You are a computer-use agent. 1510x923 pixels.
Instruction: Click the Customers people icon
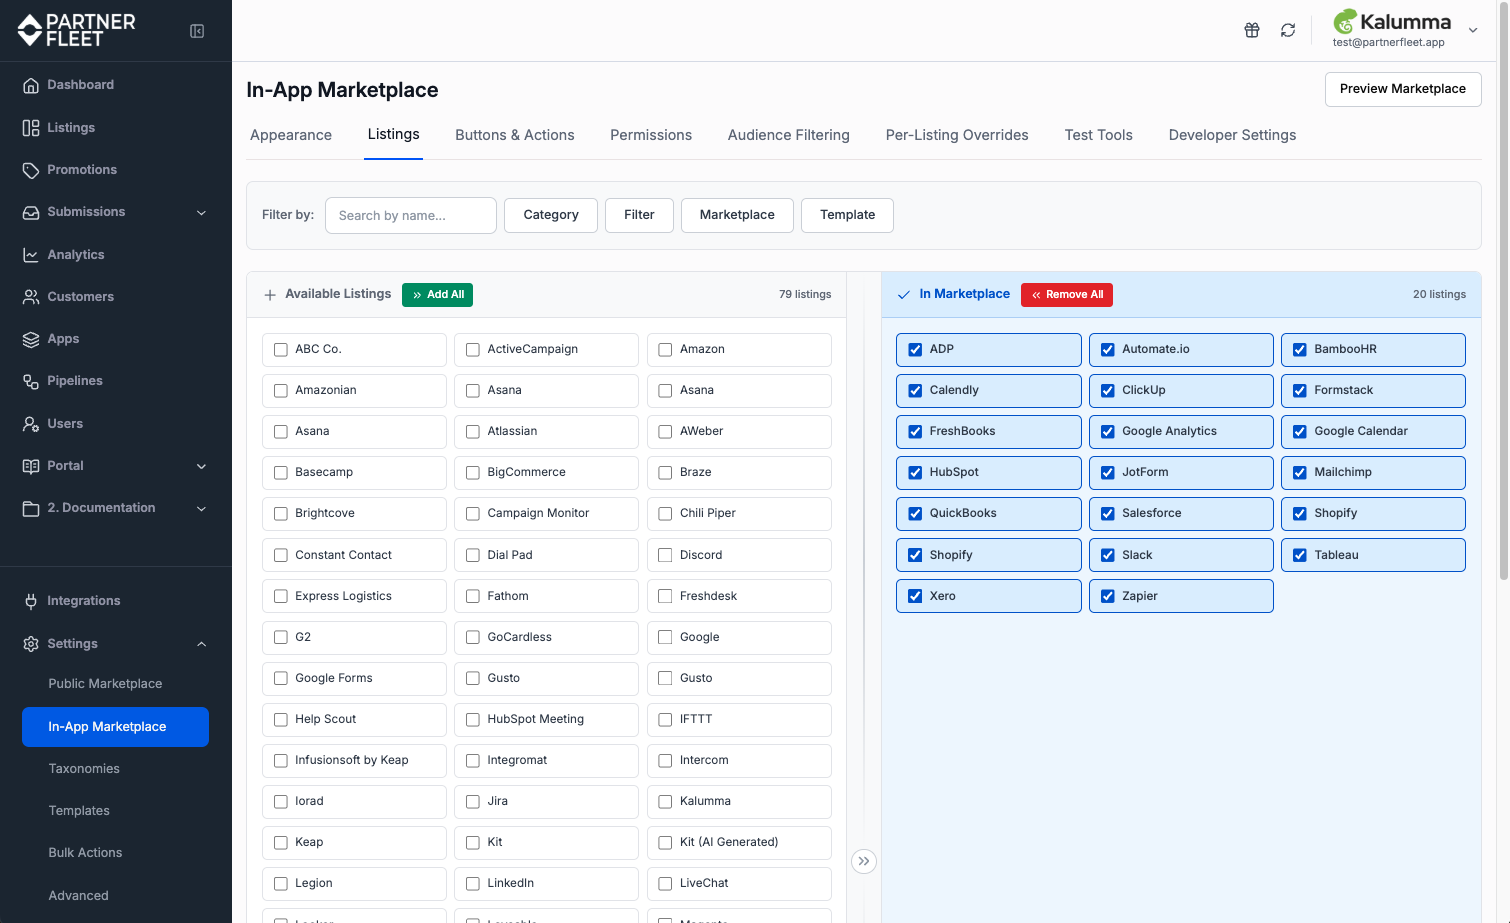31,297
